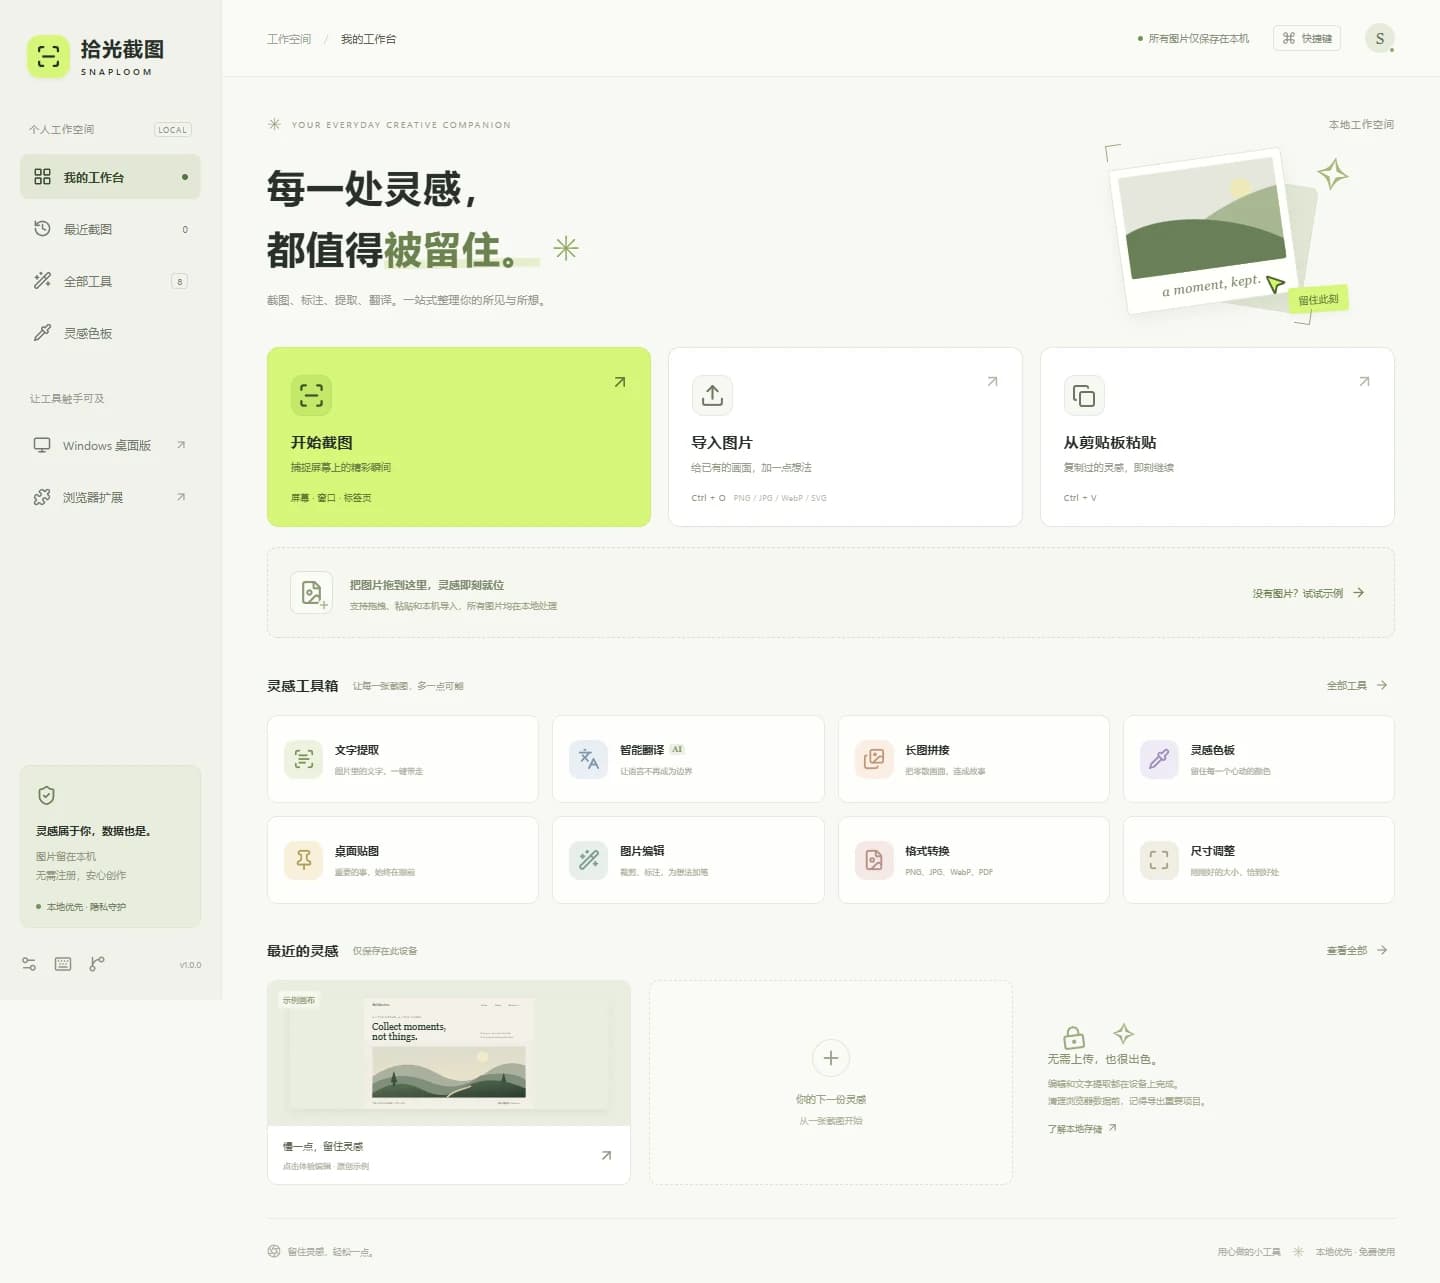The image size is (1440, 1283).
Task: Open keyboard shortcuts icon at sidebar bottom
Action: tap(63, 964)
